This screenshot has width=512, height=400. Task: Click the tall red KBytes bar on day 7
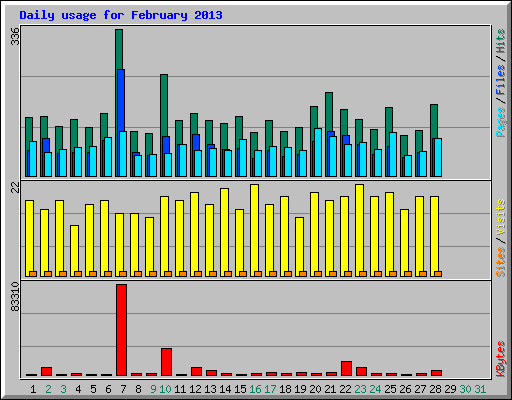121,330
